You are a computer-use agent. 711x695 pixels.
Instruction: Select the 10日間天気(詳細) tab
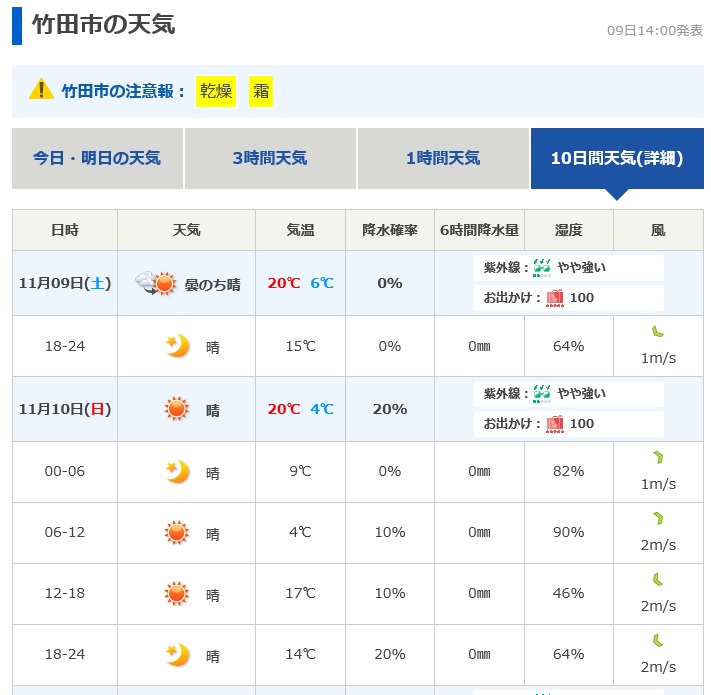(x=616, y=158)
